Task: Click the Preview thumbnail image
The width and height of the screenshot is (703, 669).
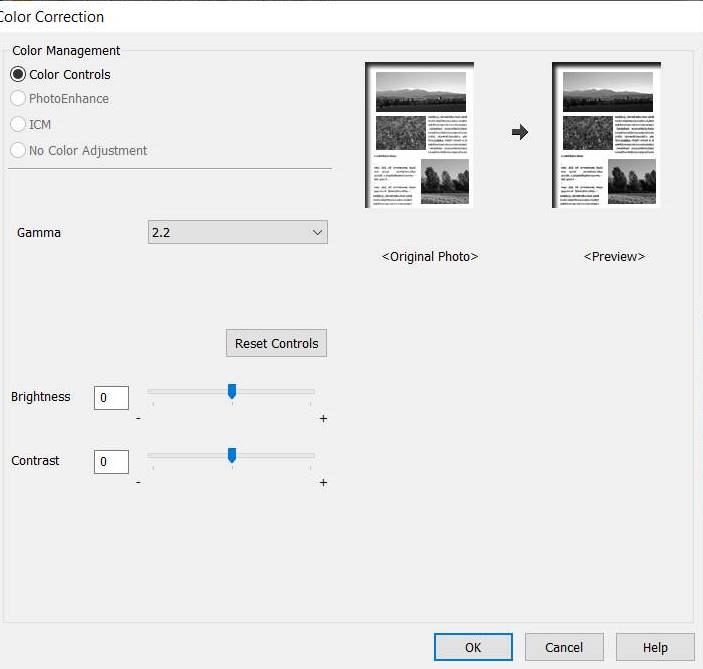Action: tap(606, 135)
